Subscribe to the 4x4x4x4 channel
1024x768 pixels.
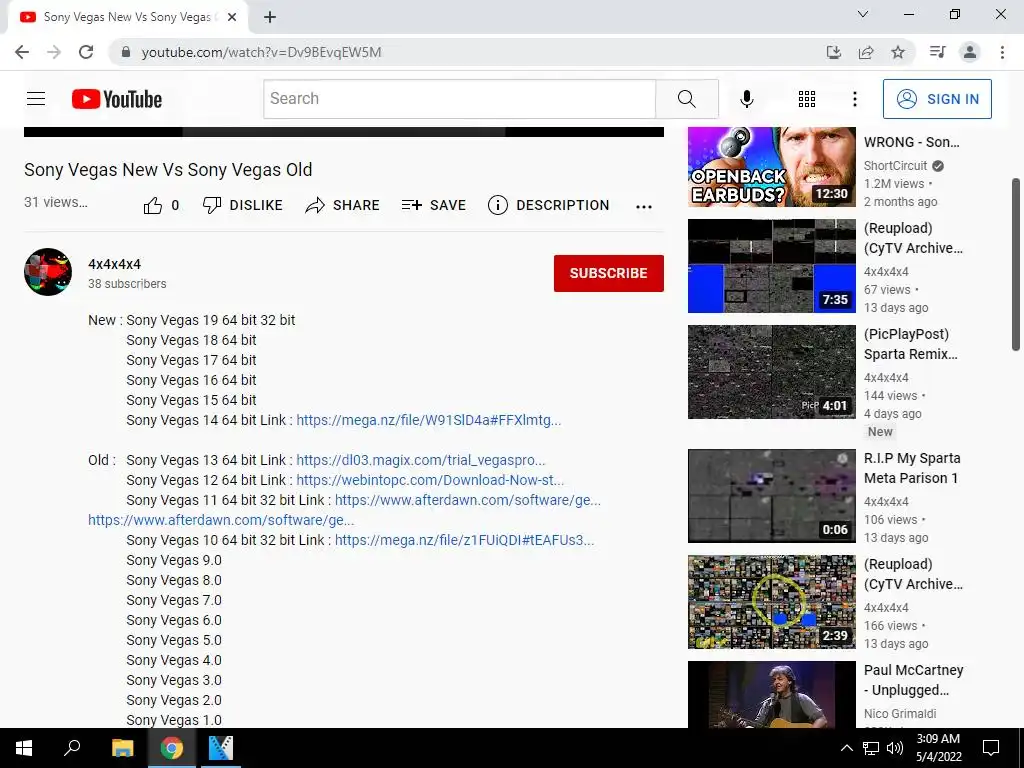pyautogui.click(x=609, y=273)
